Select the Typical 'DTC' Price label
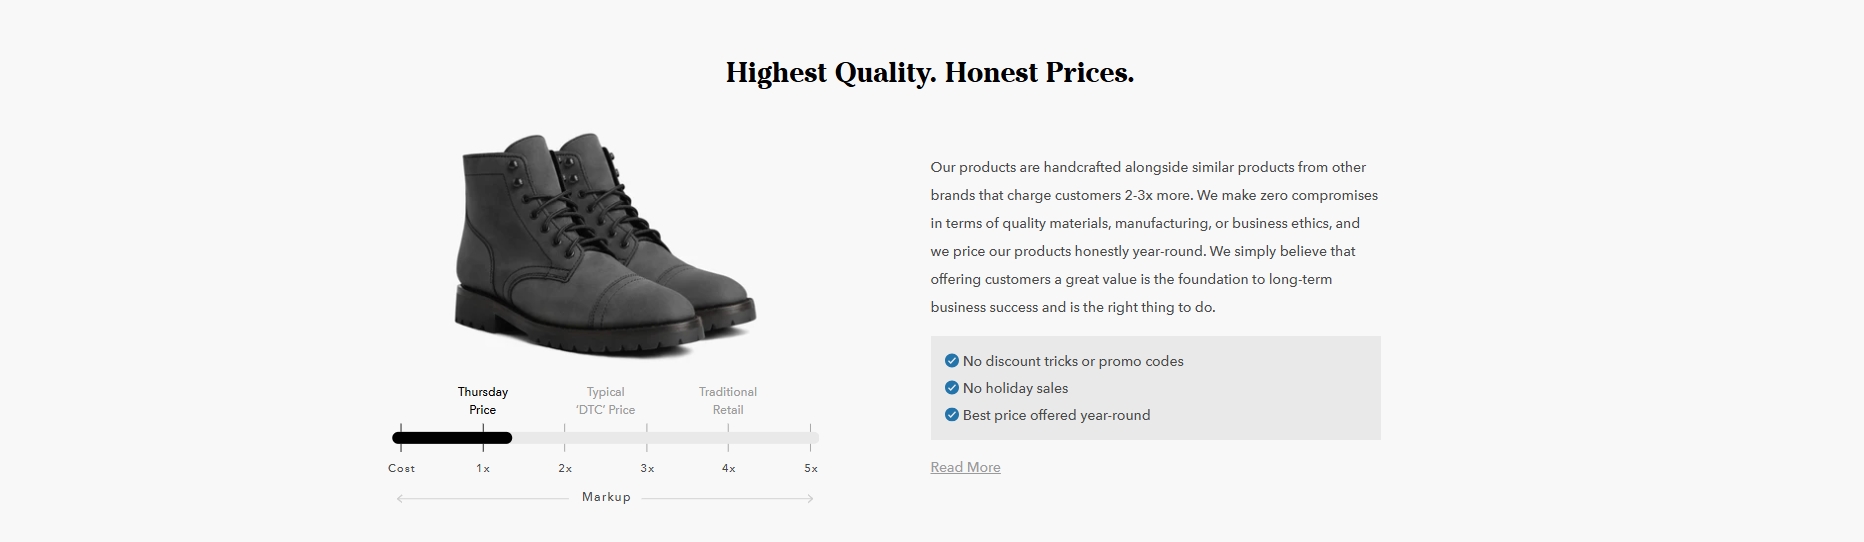The image size is (1864, 542). pyautogui.click(x=605, y=401)
